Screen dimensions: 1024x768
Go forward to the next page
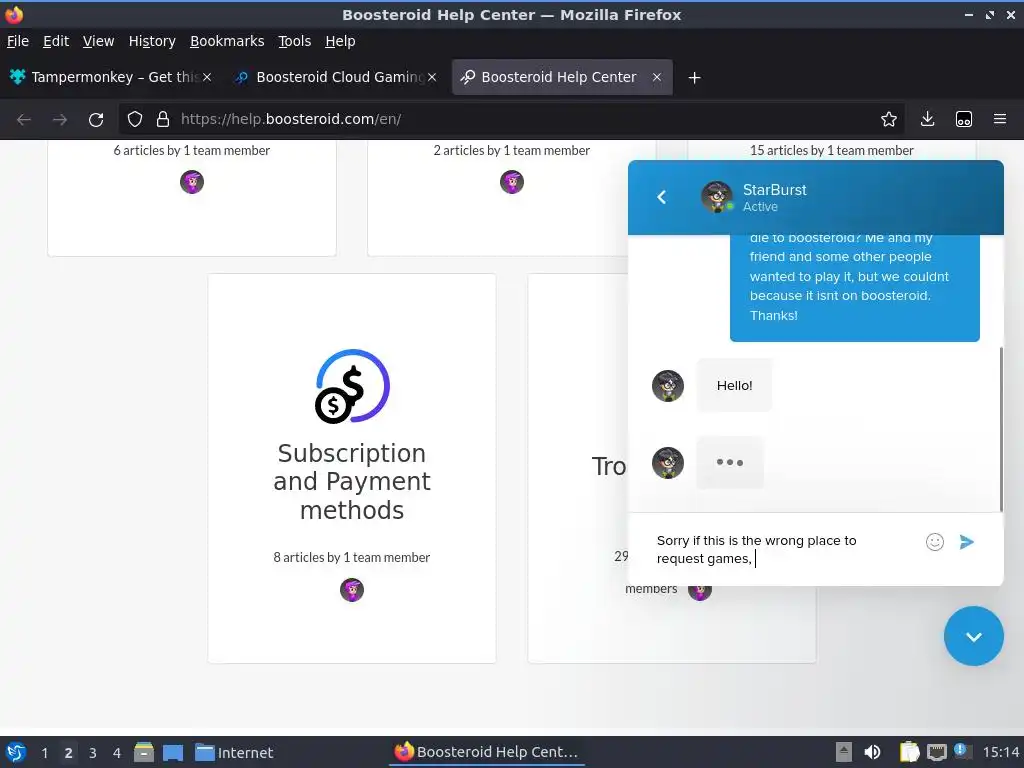point(60,120)
